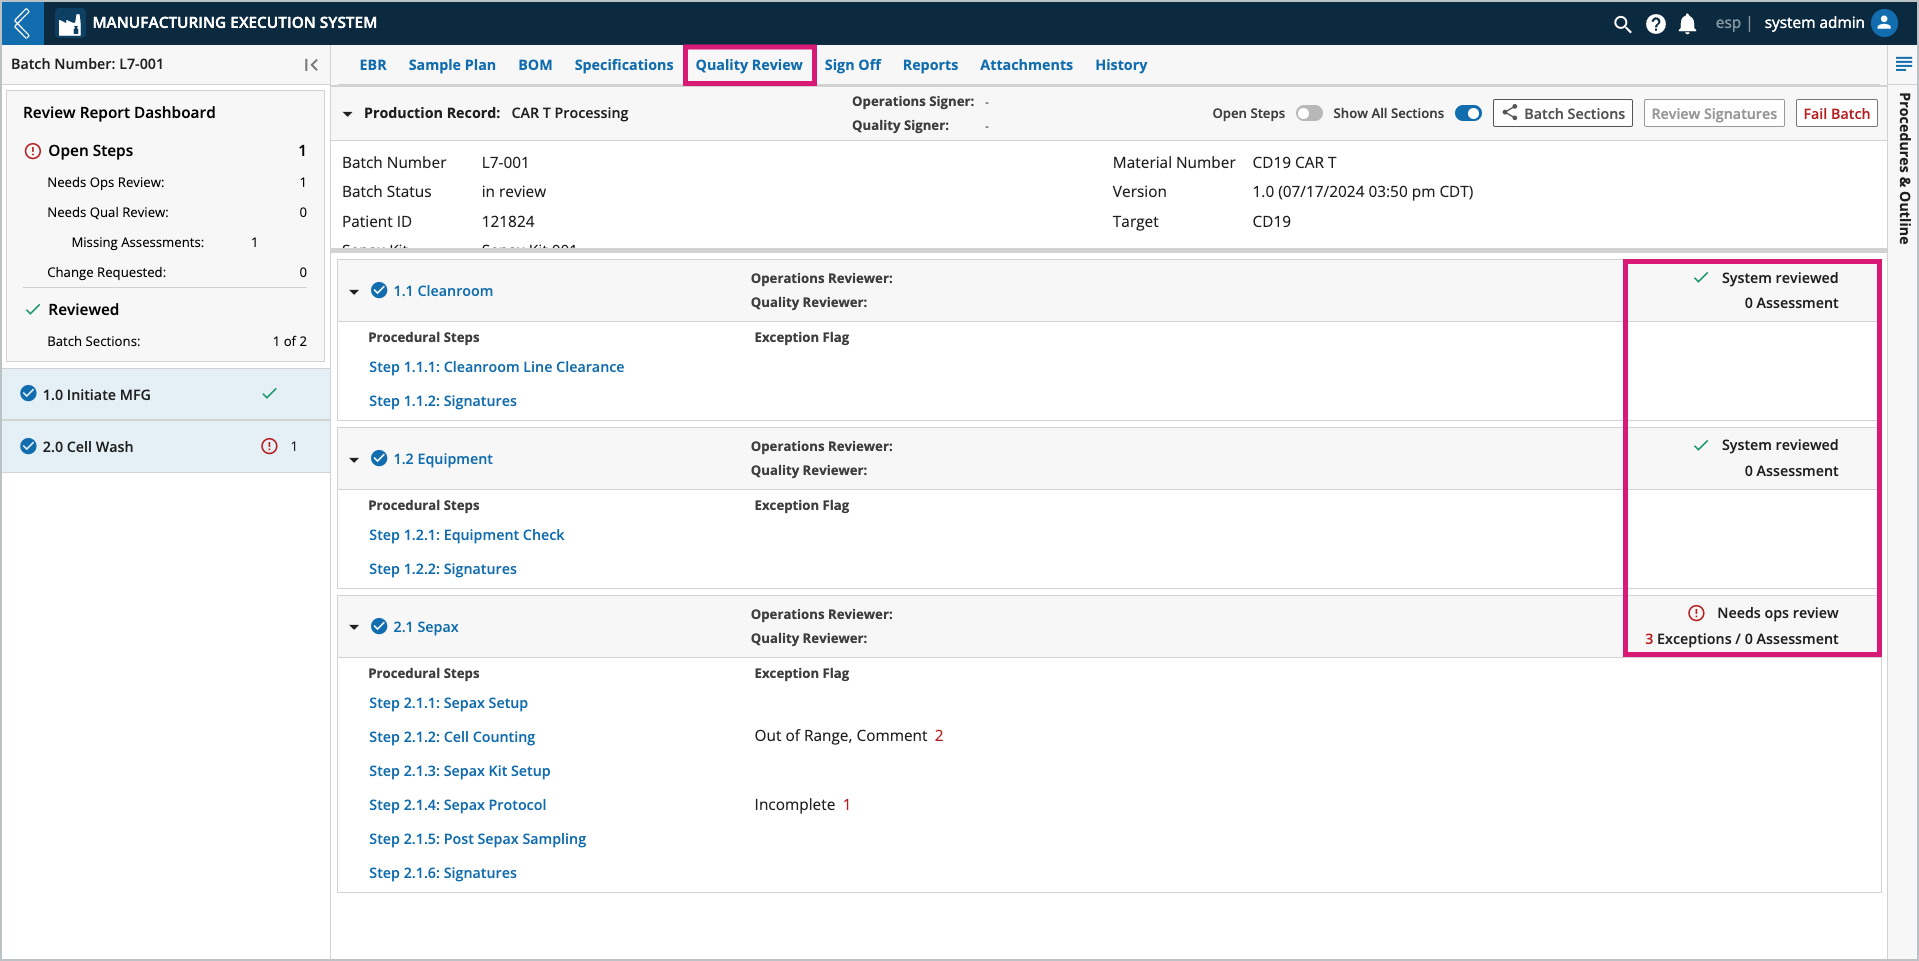Screen dimensions: 1919x961
Task: Open Step 2.1.5: Post Sepax Sampling
Action: pos(477,839)
